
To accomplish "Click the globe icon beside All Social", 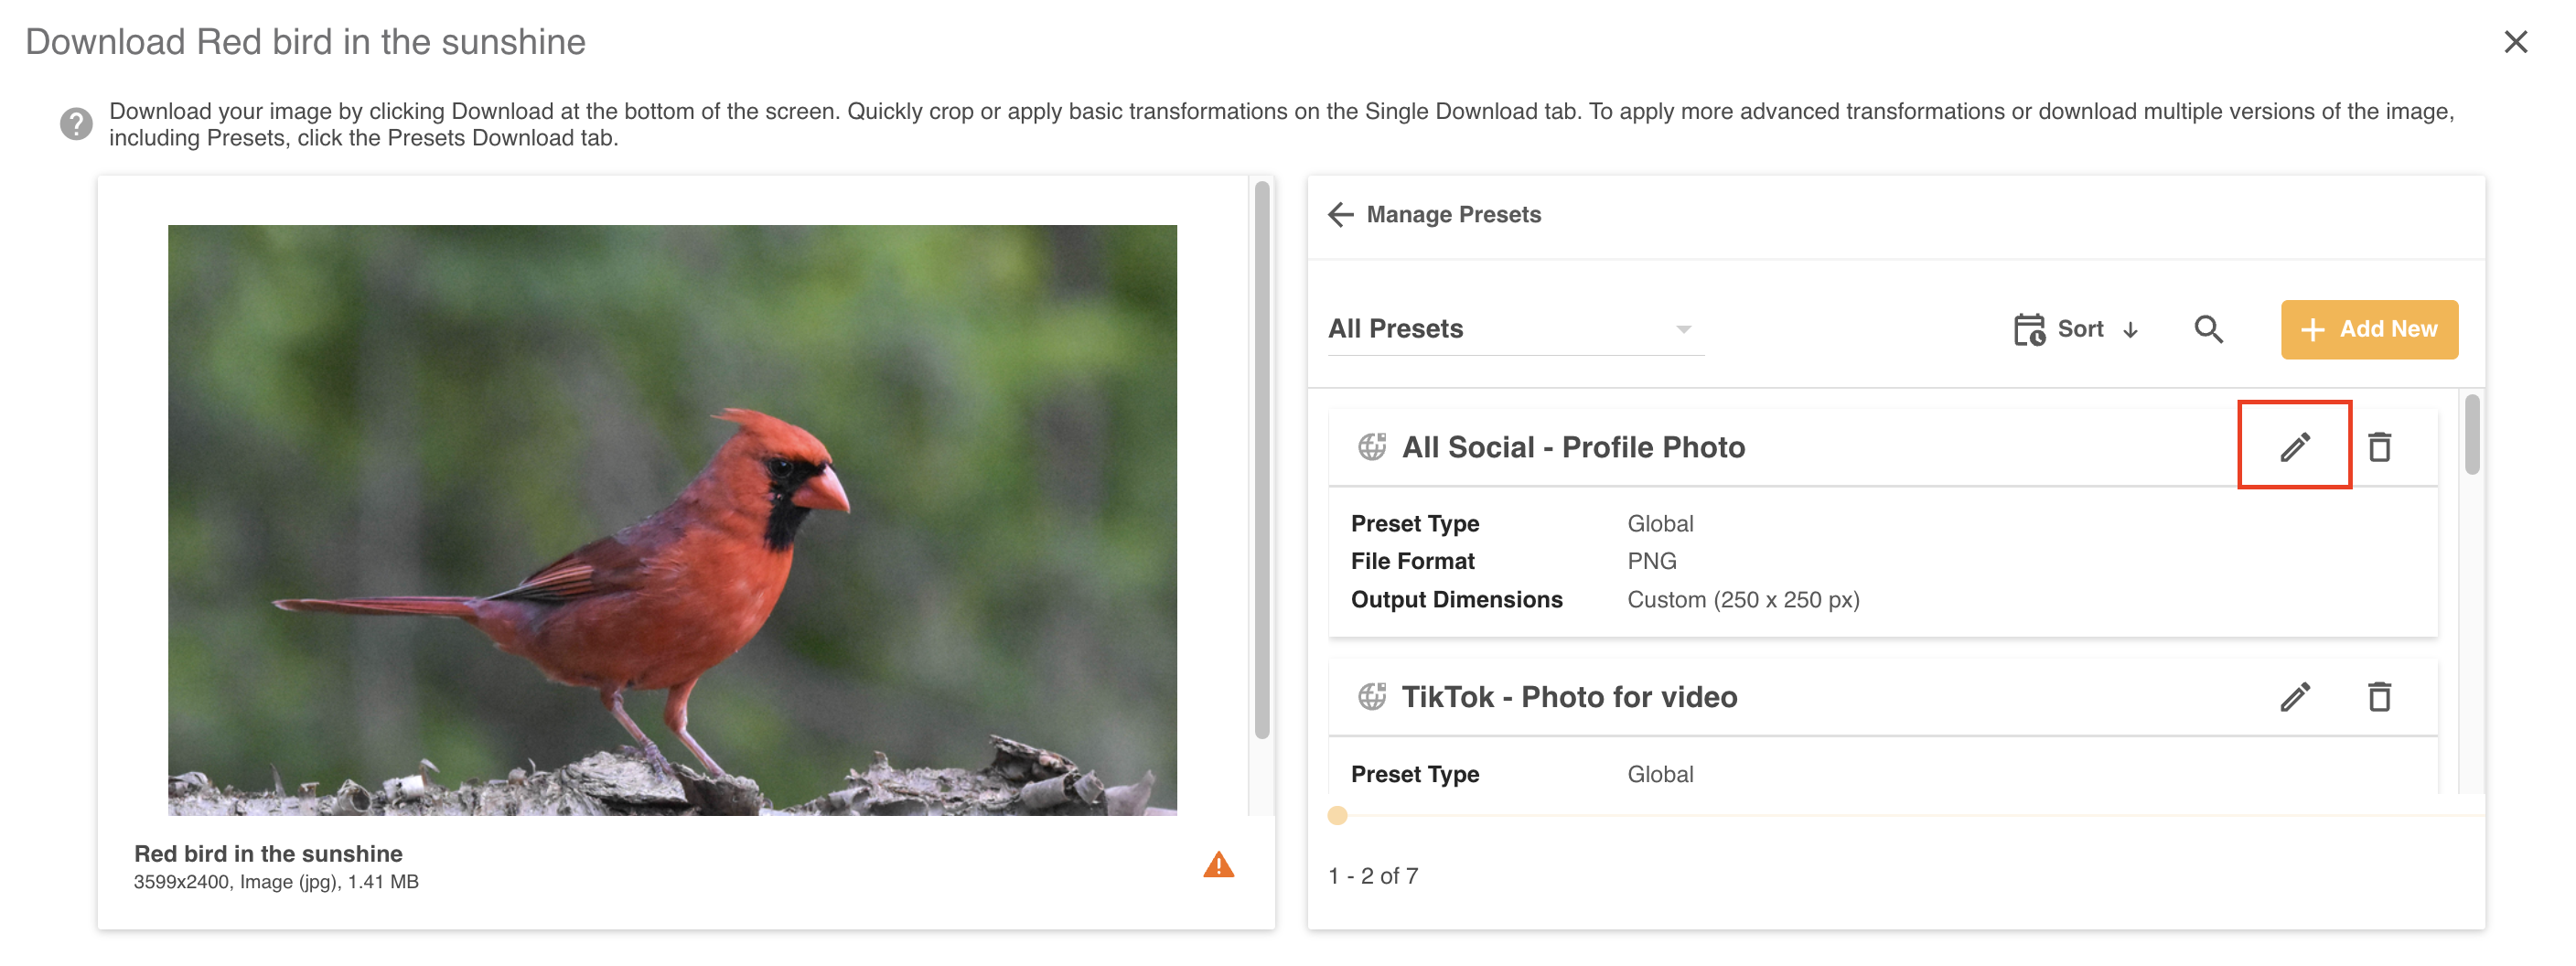I will tap(1371, 446).
